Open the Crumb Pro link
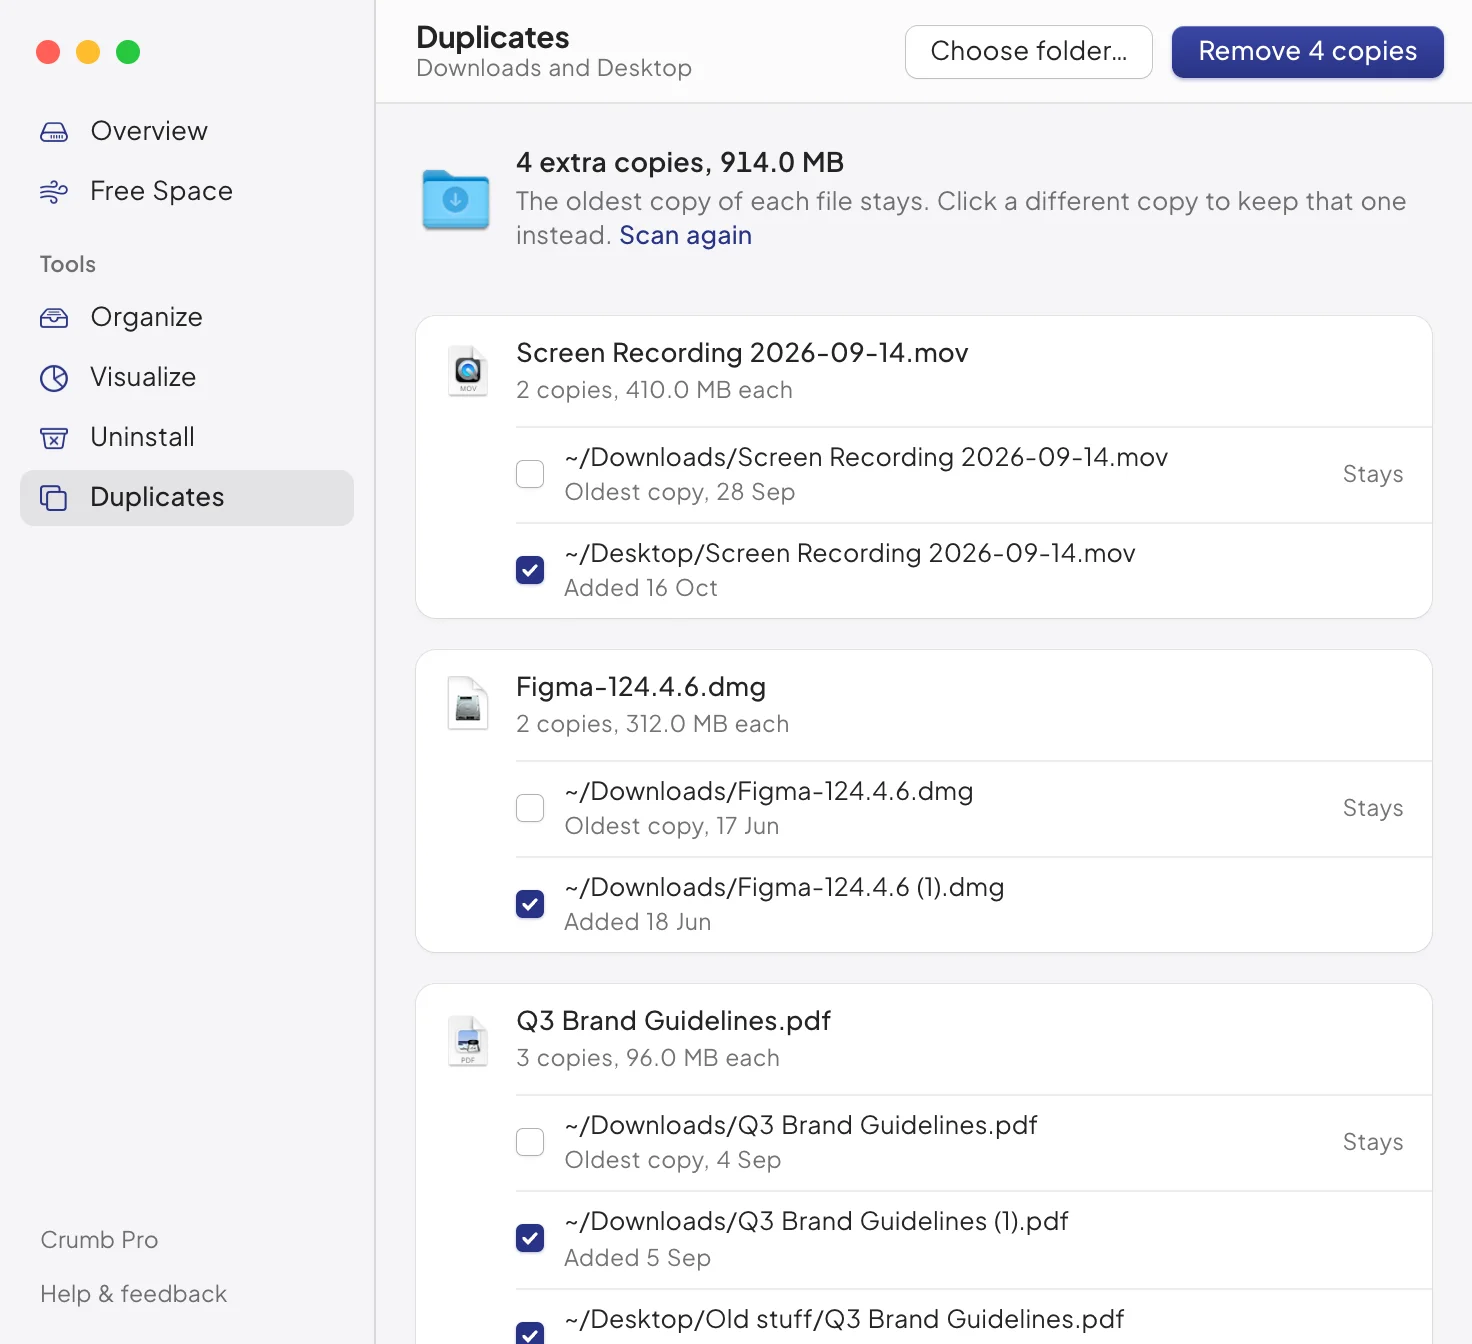Image resolution: width=1472 pixels, height=1344 pixels. (99, 1240)
